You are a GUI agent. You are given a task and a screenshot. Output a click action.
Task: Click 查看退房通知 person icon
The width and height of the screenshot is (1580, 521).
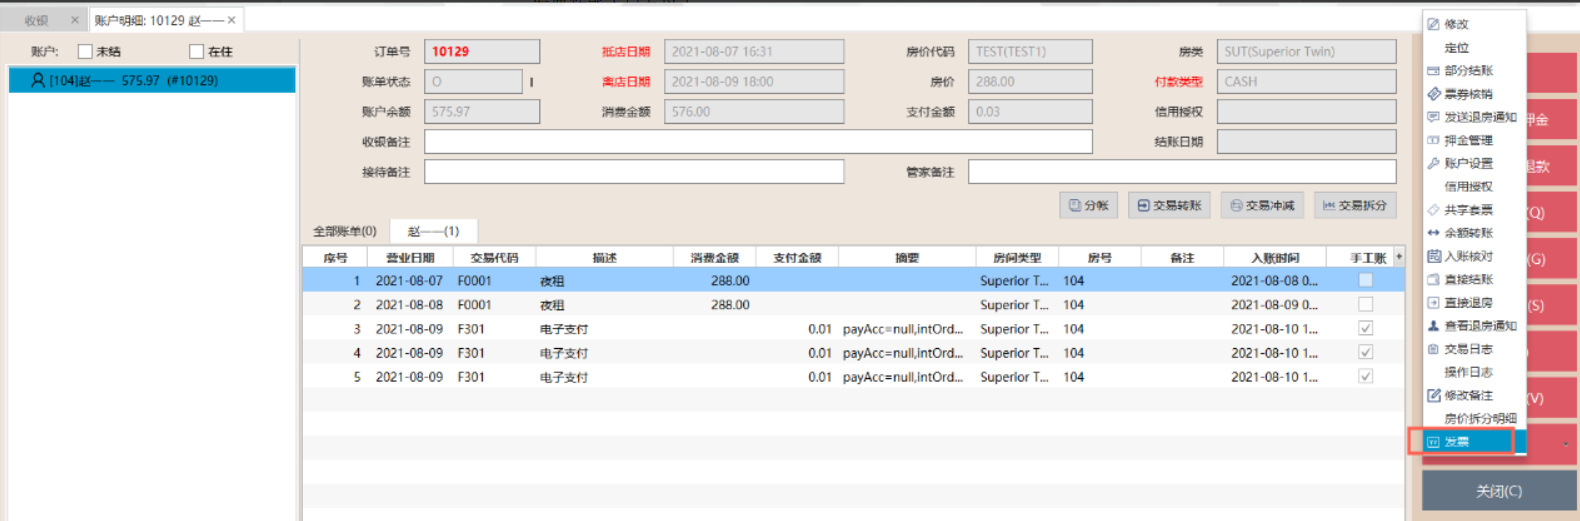1433,326
